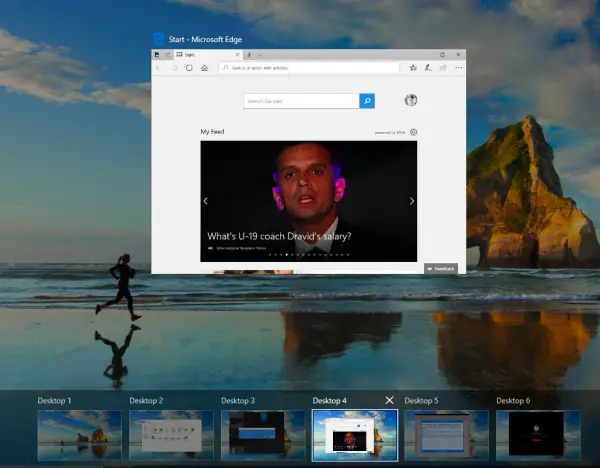
Task: Click the profile avatar on Start page
Action: click(411, 100)
